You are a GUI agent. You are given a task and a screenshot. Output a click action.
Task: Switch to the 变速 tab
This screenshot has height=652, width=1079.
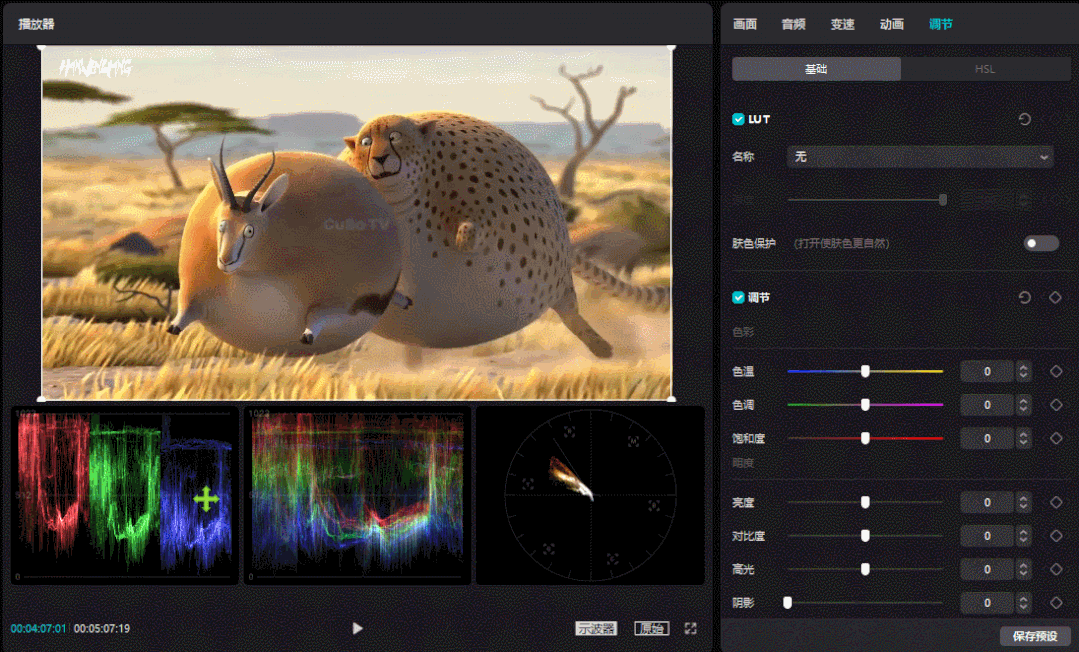coord(842,24)
